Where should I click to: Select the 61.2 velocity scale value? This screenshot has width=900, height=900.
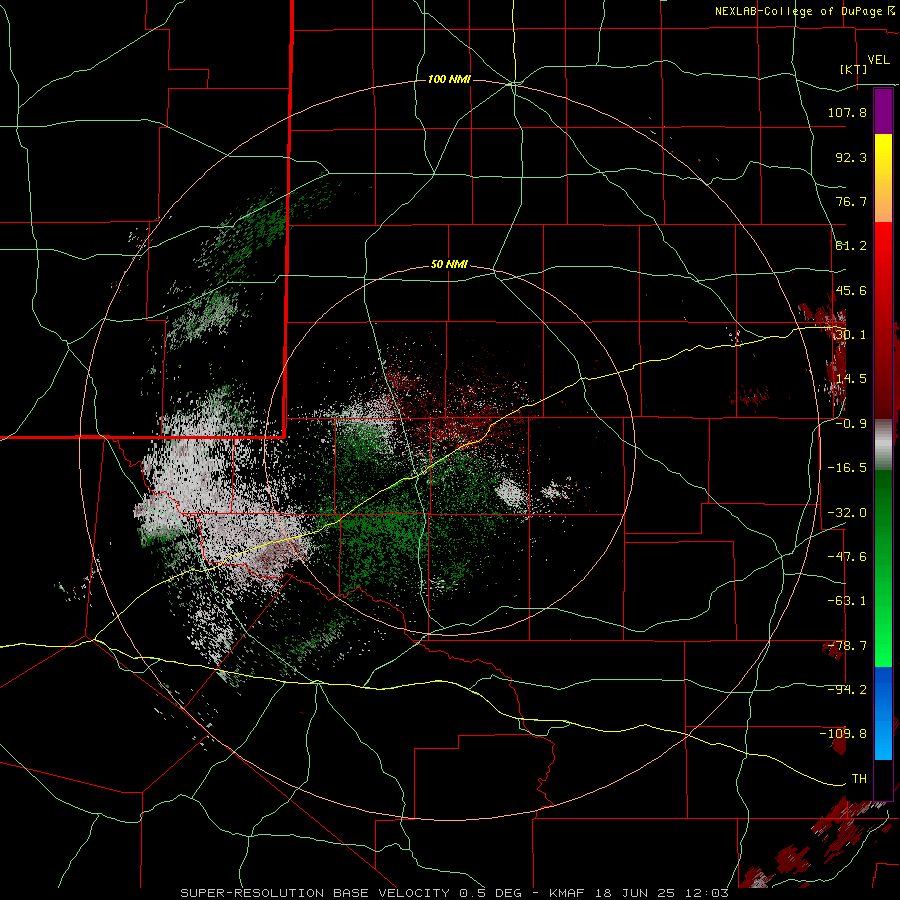coord(851,246)
